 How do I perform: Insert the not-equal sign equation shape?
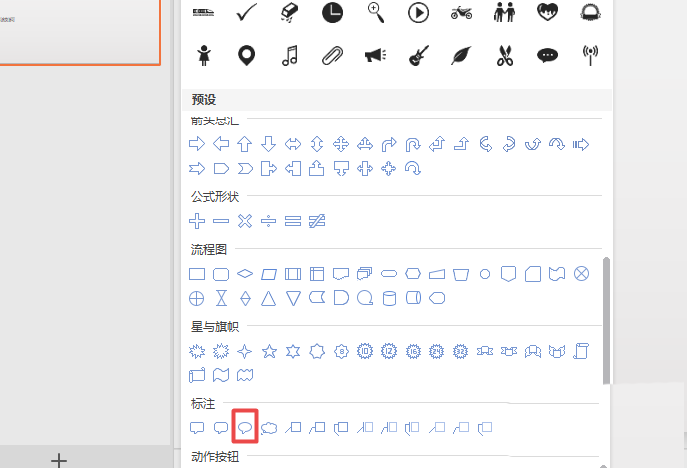pos(317,221)
